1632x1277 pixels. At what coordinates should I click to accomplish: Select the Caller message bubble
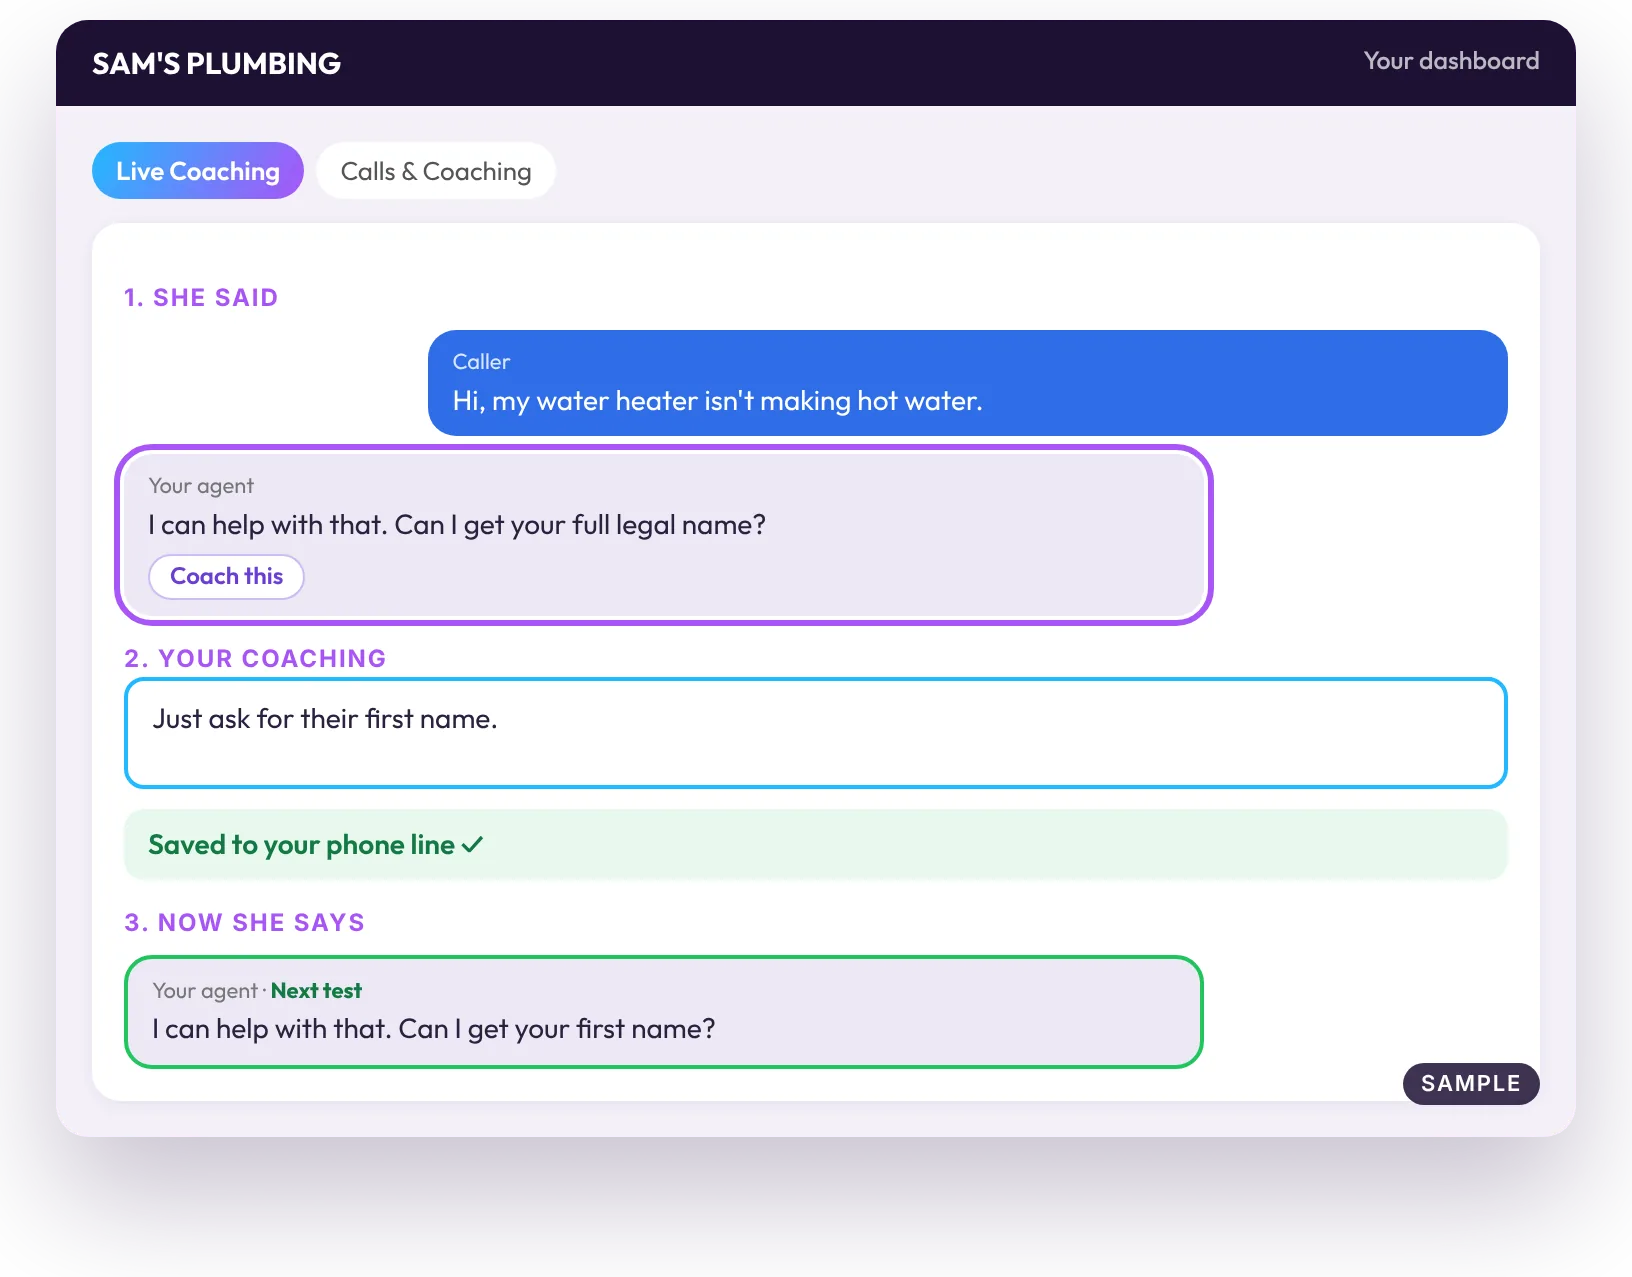967,383
